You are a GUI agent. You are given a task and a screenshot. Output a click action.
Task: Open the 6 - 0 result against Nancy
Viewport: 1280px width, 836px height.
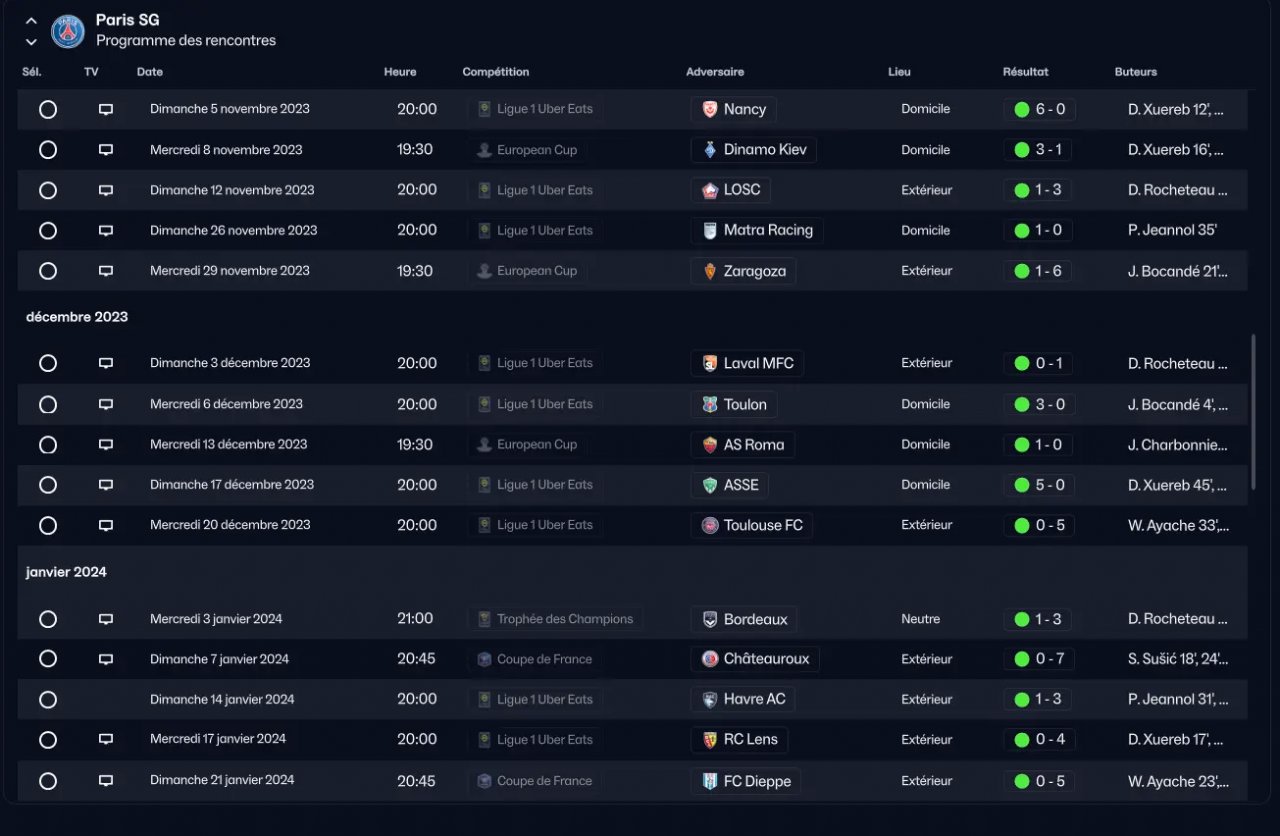point(1040,110)
